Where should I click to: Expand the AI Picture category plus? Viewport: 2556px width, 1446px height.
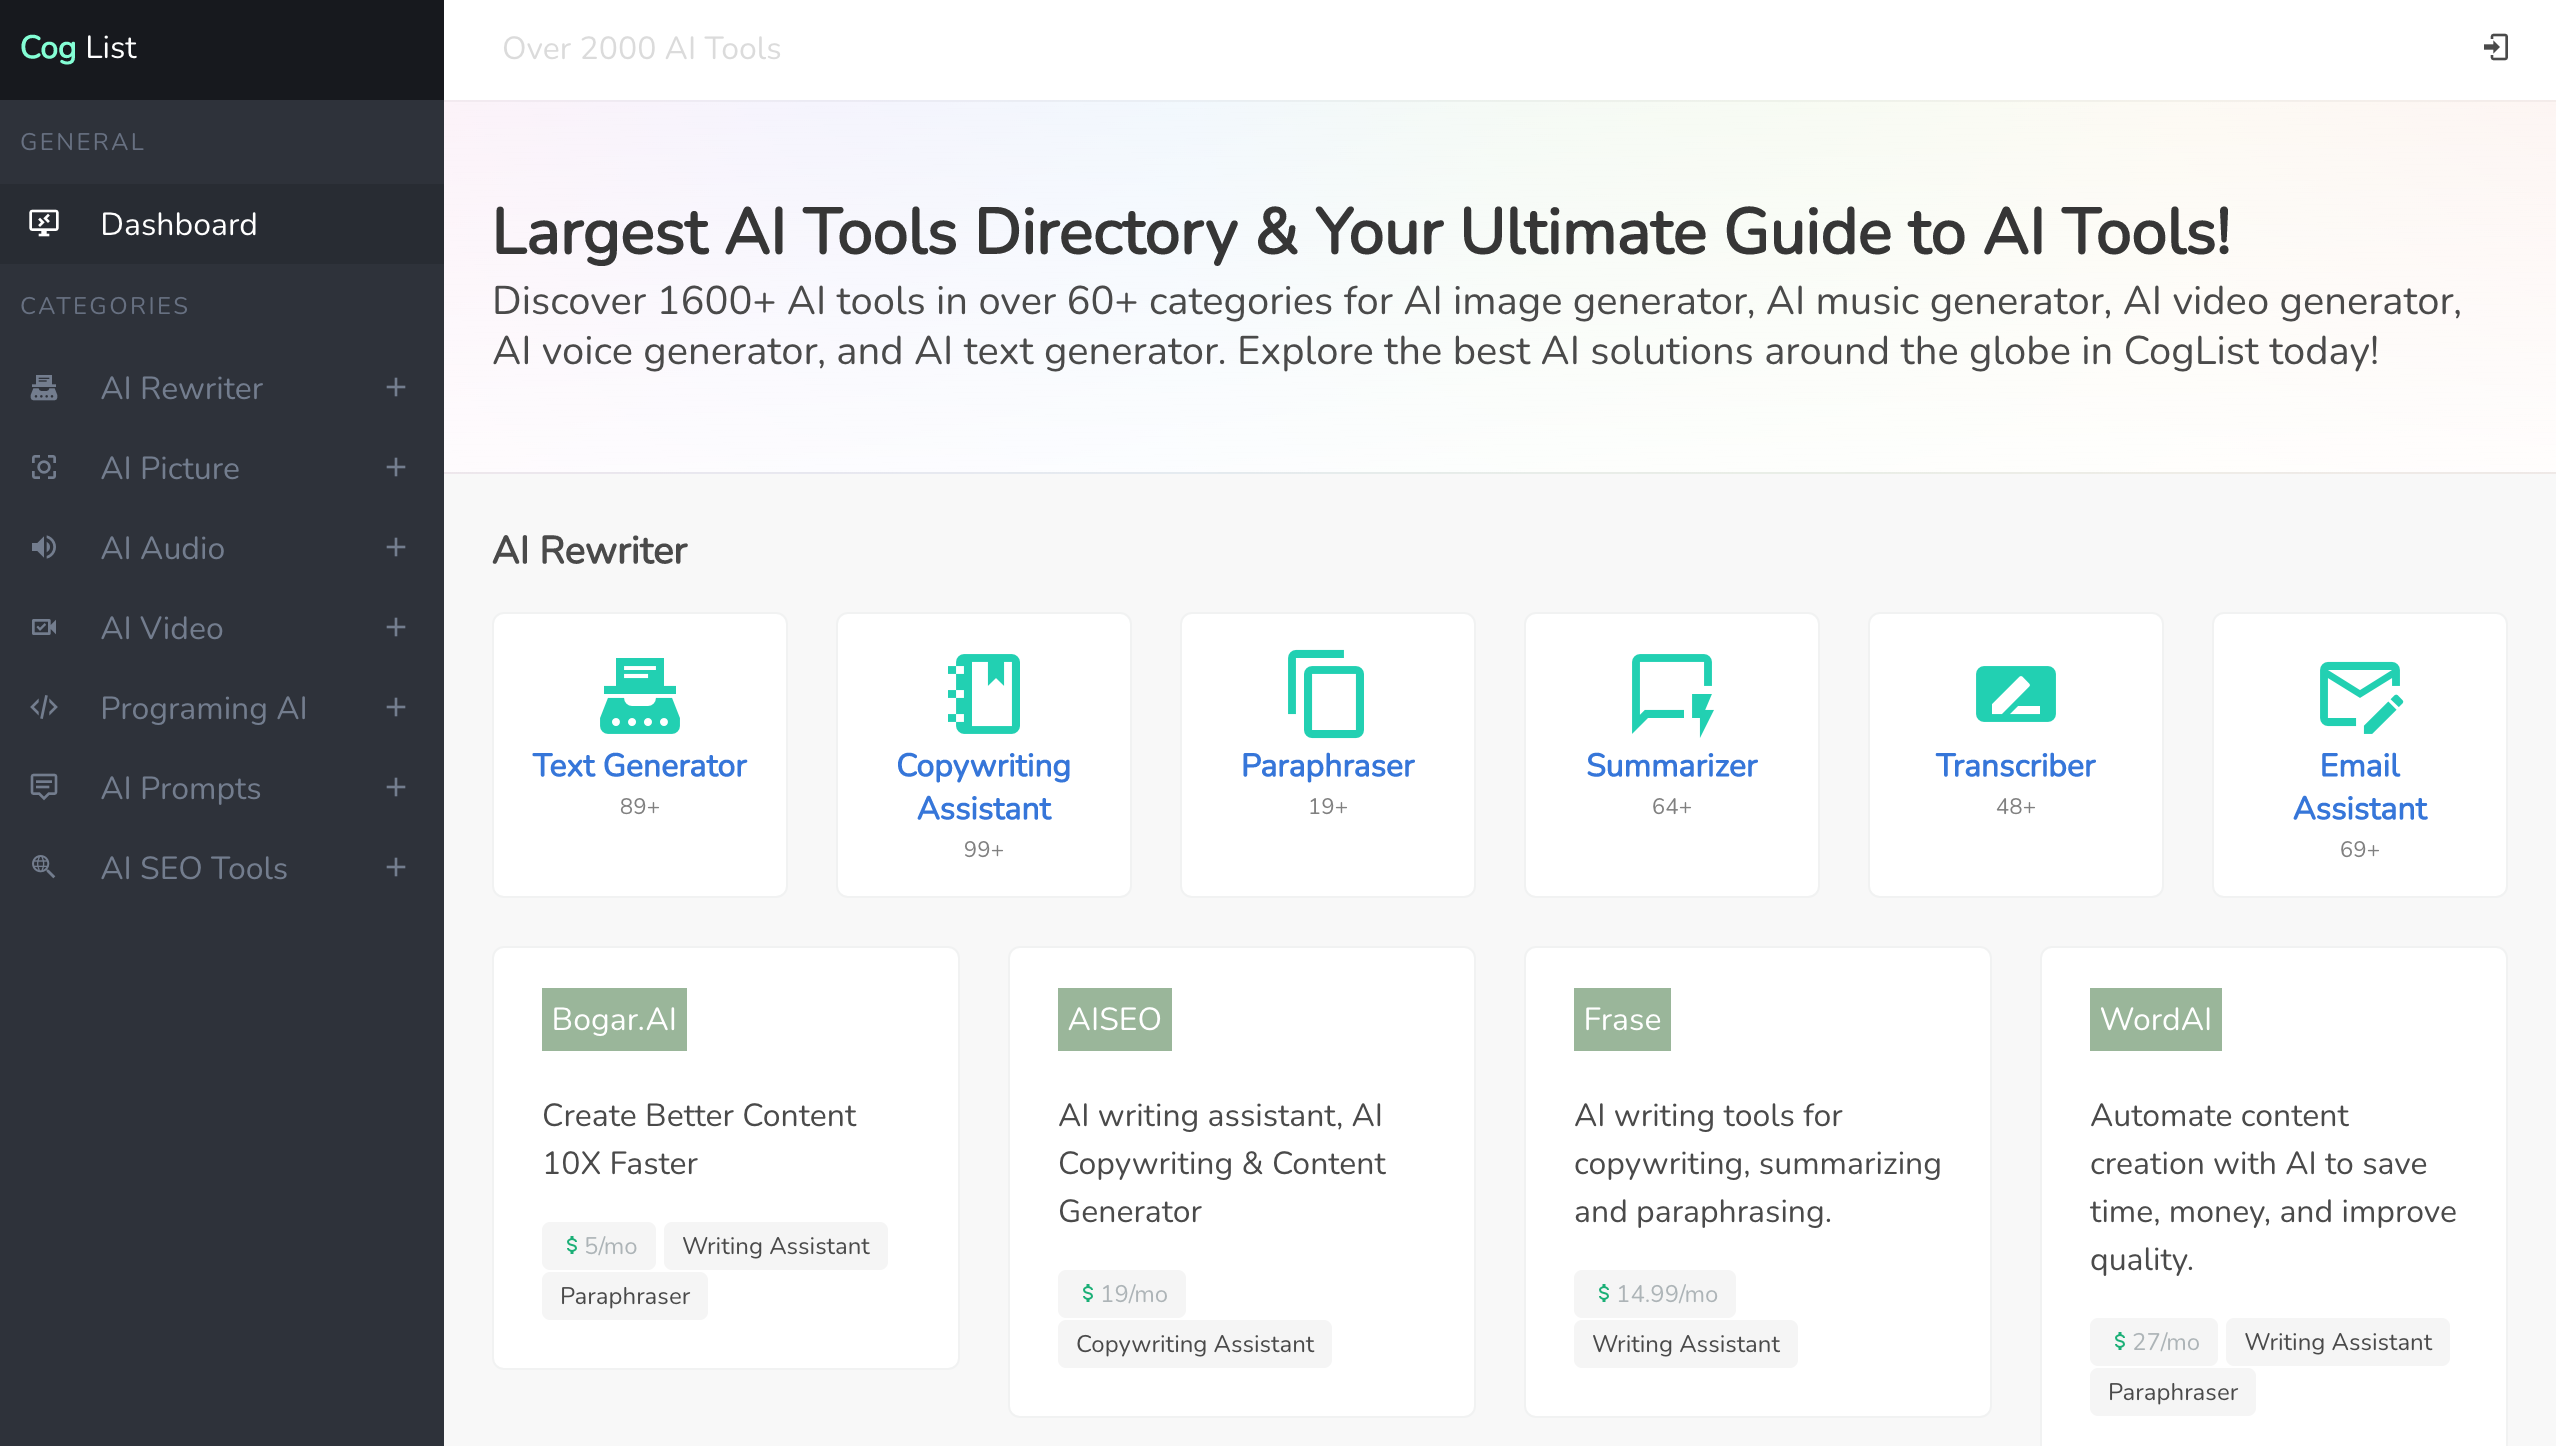(396, 467)
